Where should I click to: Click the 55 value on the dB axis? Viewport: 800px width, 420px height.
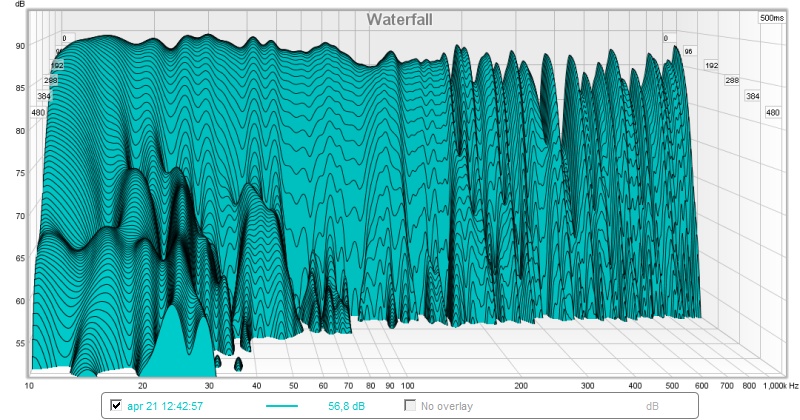tap(20, 343)
